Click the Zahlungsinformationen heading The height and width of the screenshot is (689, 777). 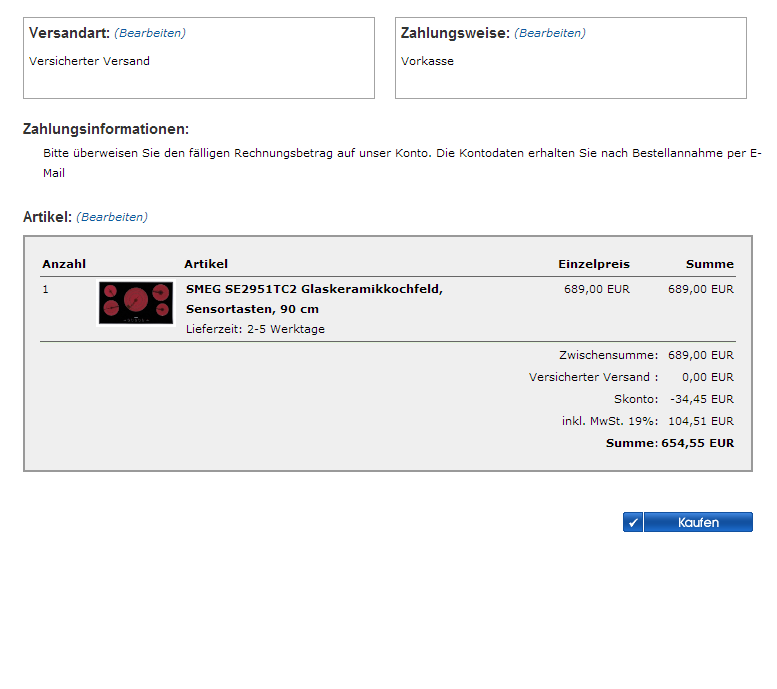pyautogui.click(x=105, y=129)
